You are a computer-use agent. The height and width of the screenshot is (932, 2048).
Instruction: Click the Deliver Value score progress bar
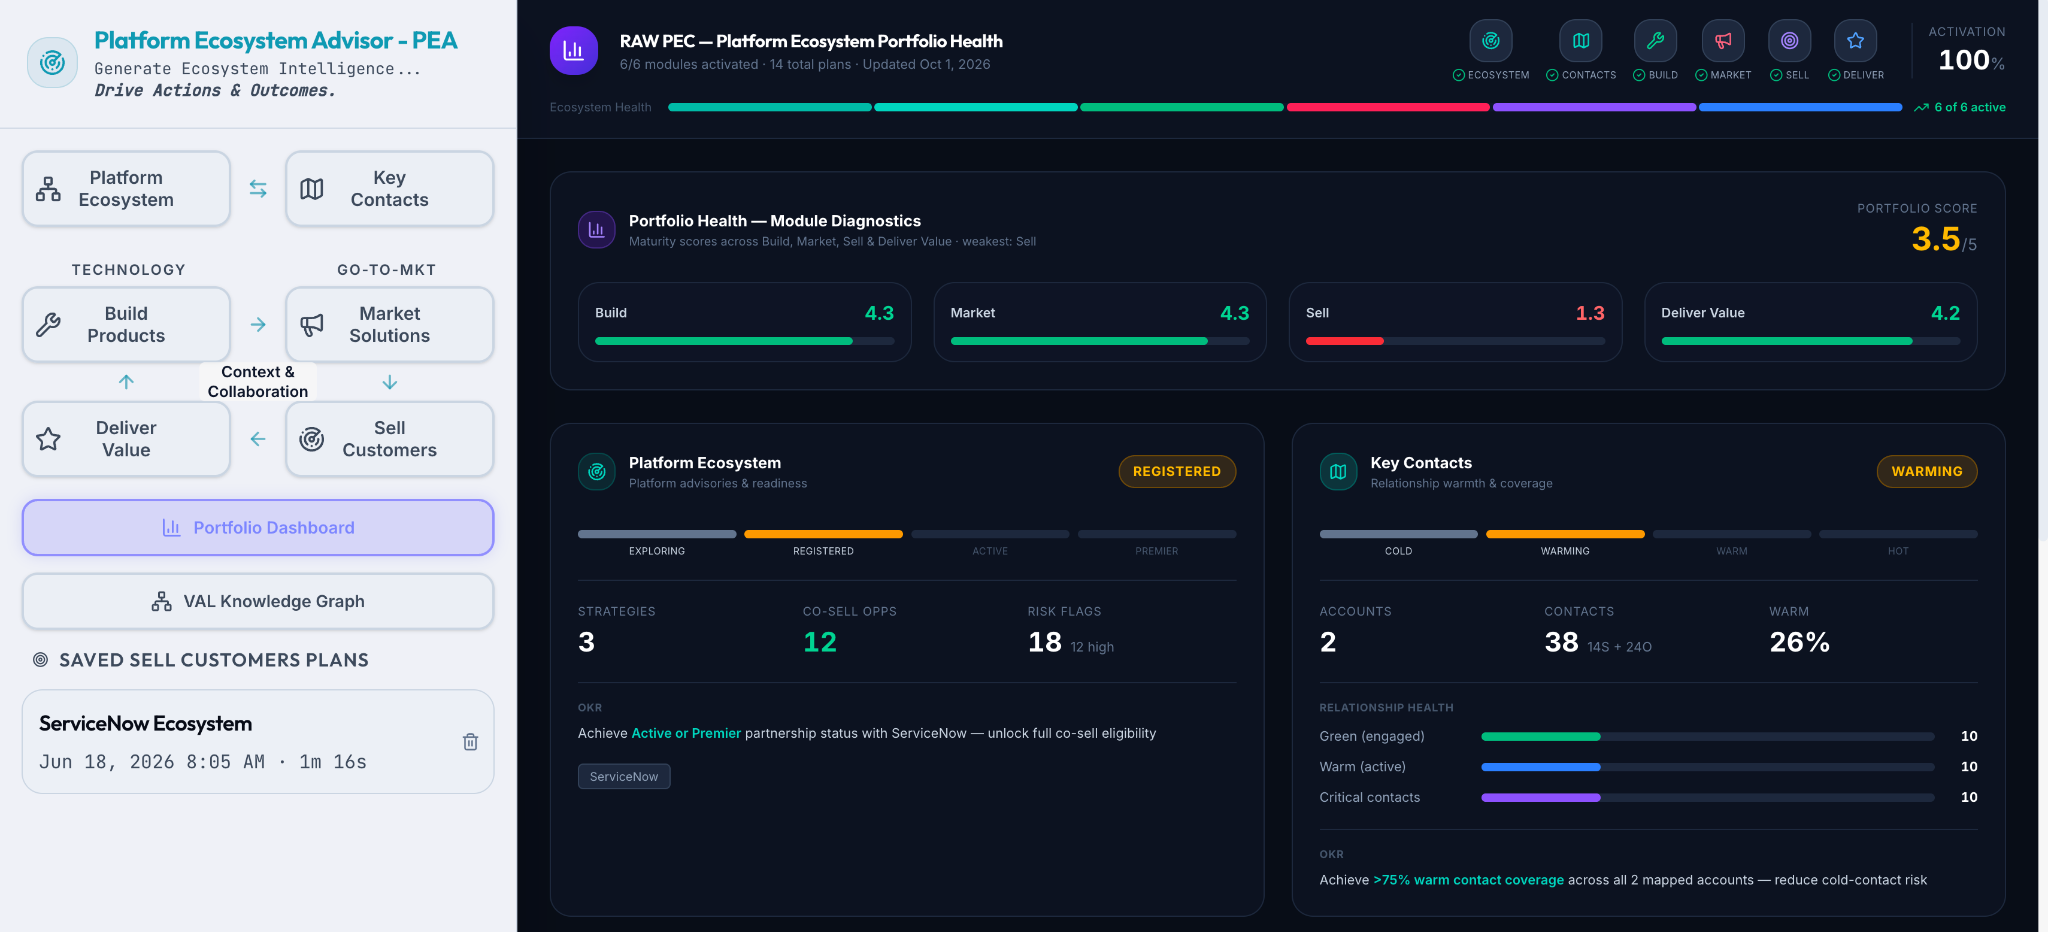tap(1811, 341)
